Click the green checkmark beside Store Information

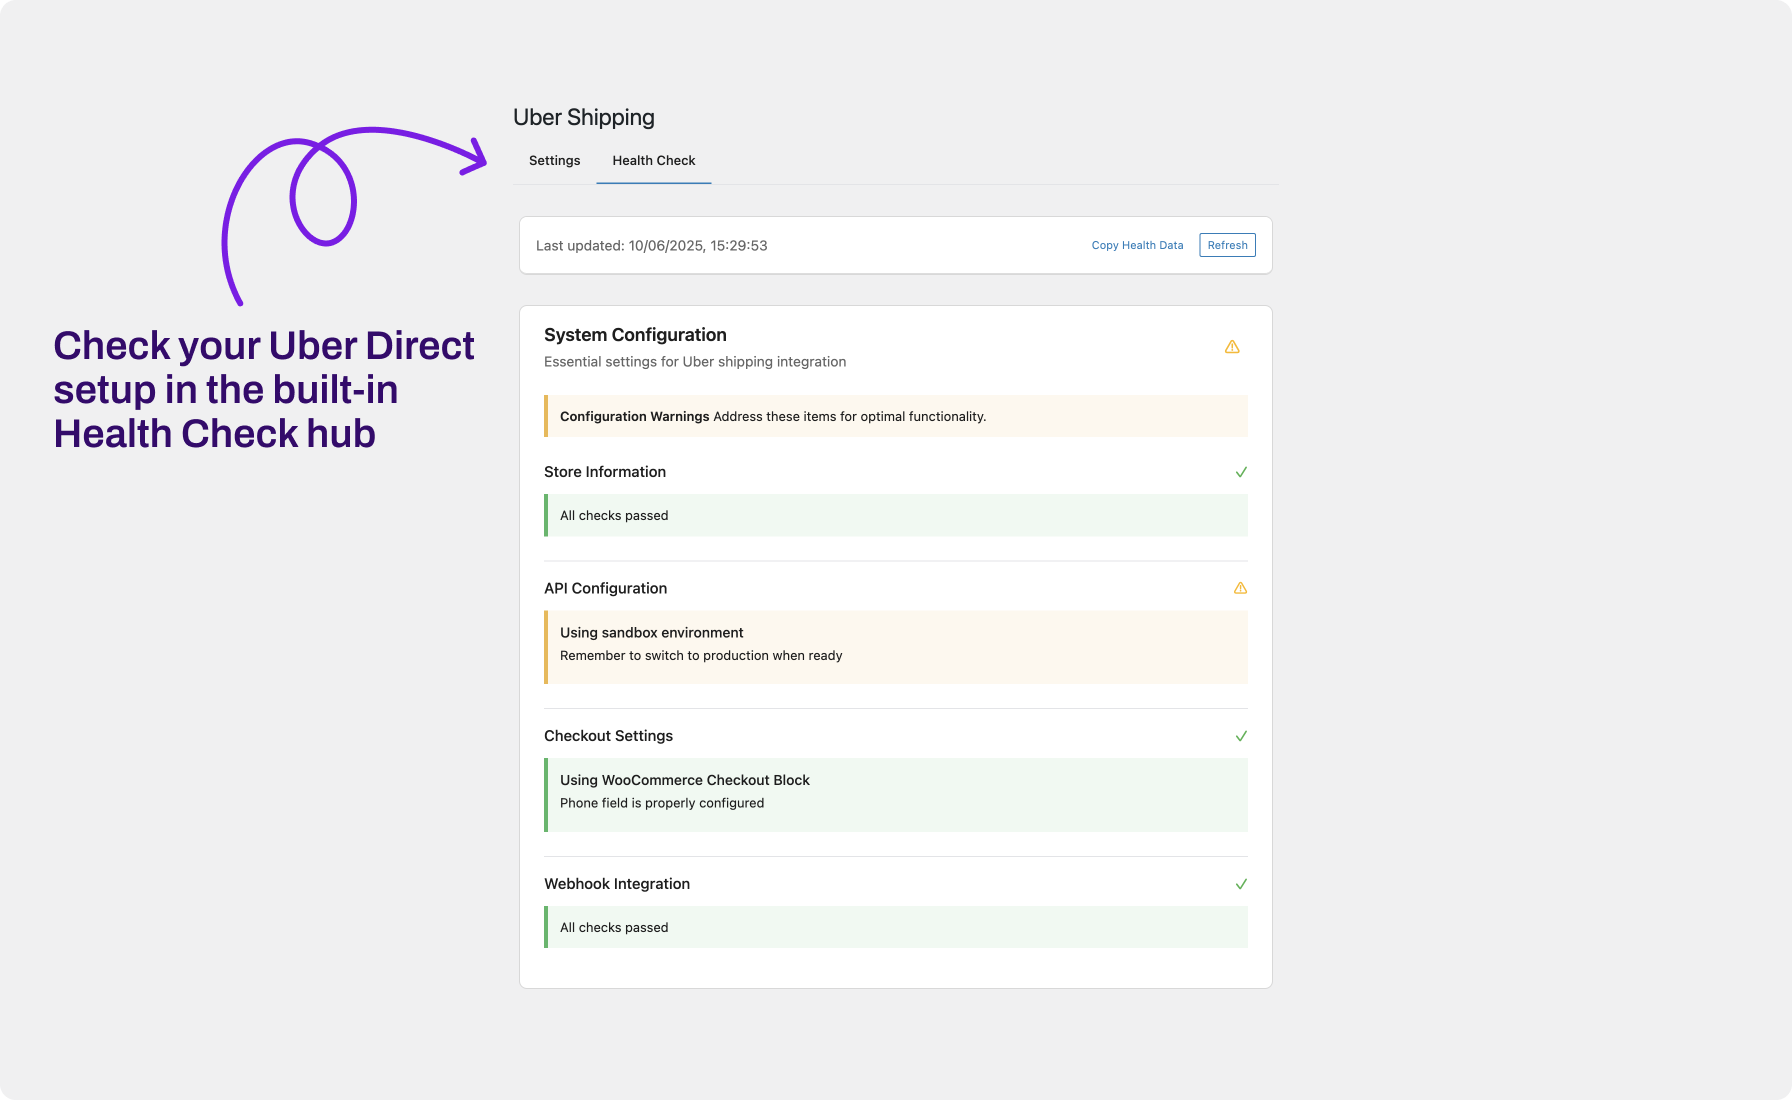click(x=1241, y=471)
